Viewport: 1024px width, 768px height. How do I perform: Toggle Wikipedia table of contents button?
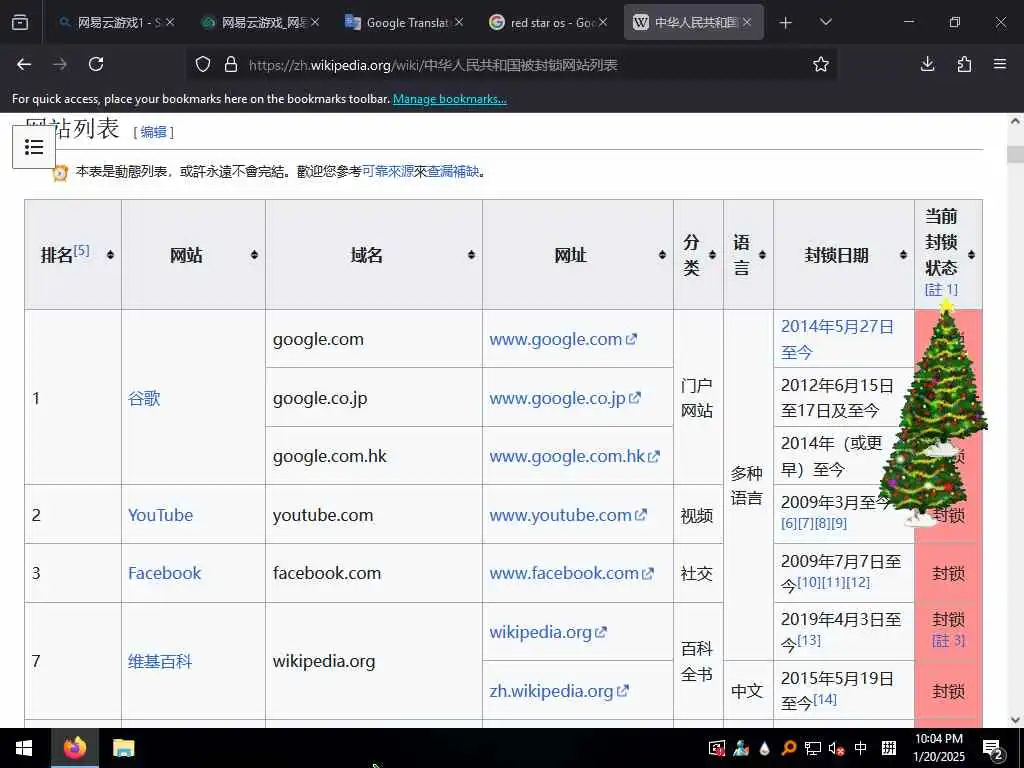34,147
